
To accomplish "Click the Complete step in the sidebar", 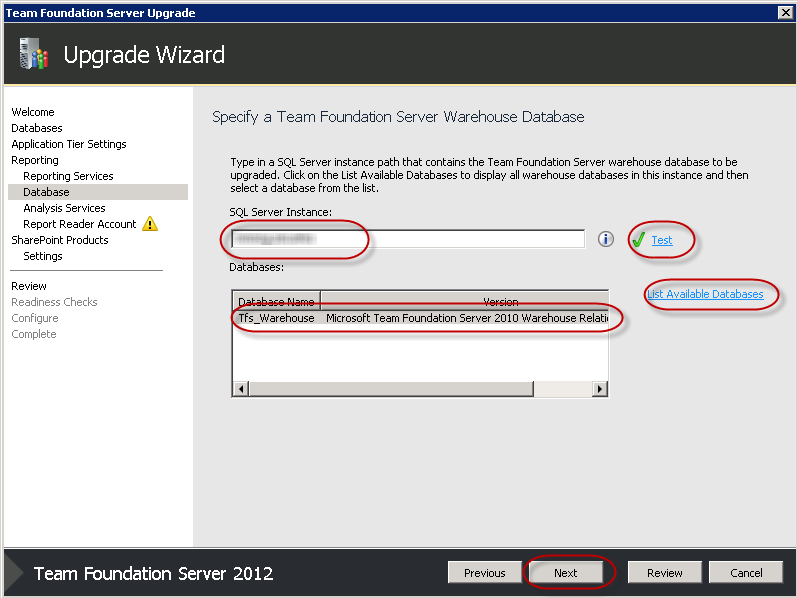I will click(x=34, y=334).
